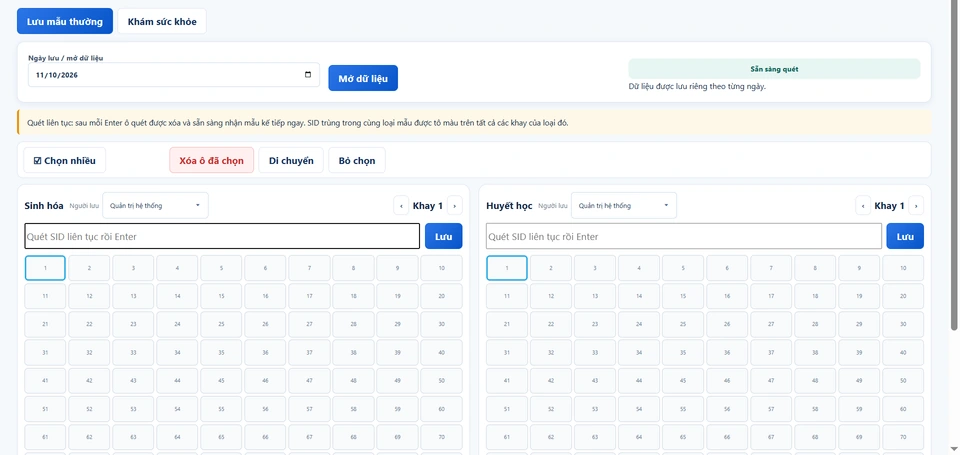Click the Ngày lưu / mở dữ liệu label

tap(66, 58)
